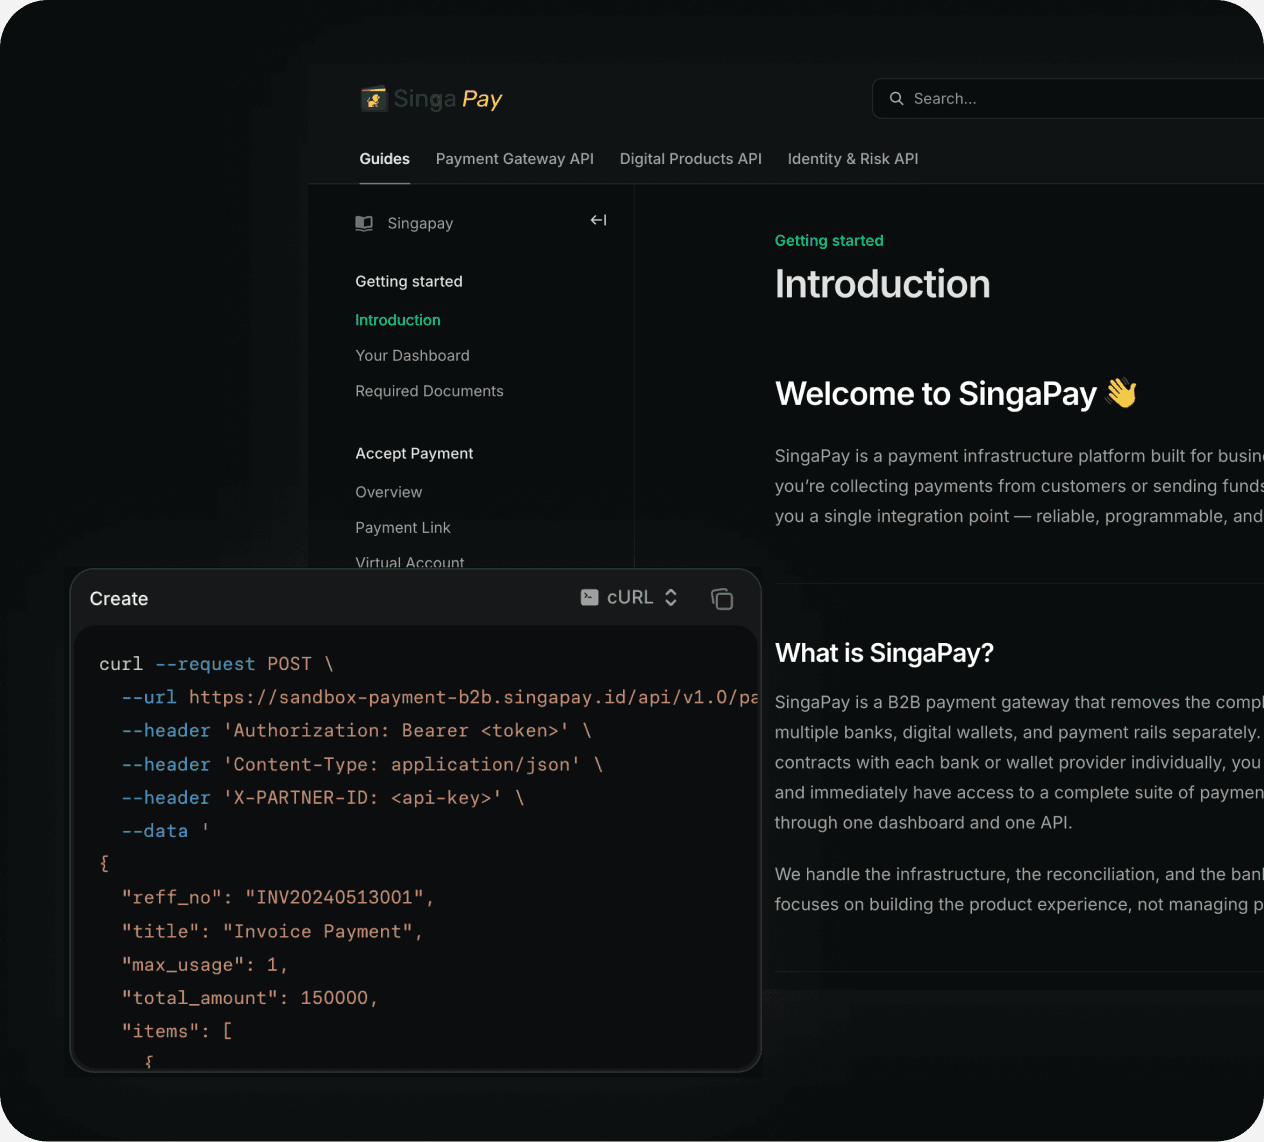
Task: Open the Virtual Account page
Action: pos(410,562)
